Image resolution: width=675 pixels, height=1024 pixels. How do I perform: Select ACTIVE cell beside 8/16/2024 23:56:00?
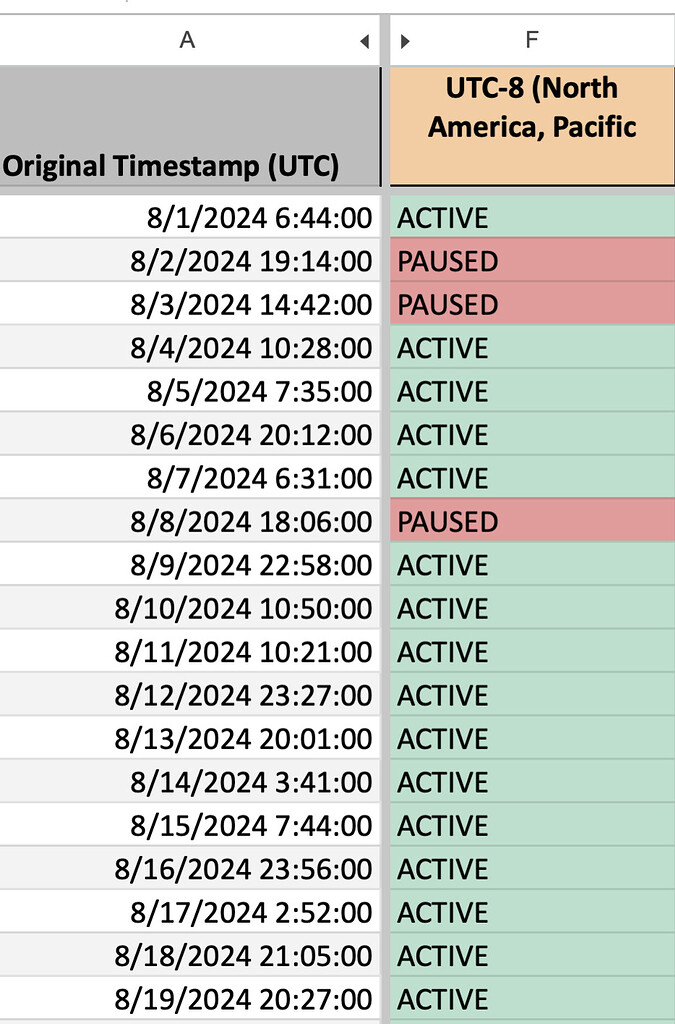tap(532, 869)
